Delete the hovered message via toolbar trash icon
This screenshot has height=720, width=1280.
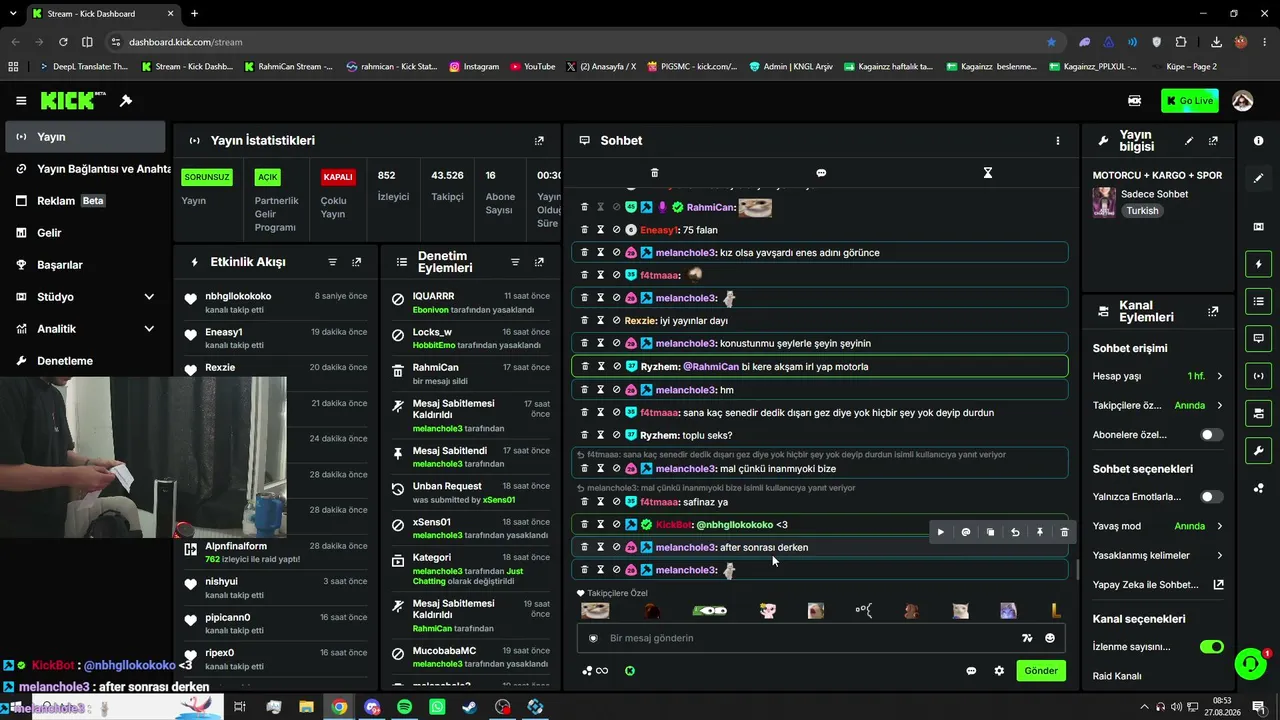click(1064, 532)
